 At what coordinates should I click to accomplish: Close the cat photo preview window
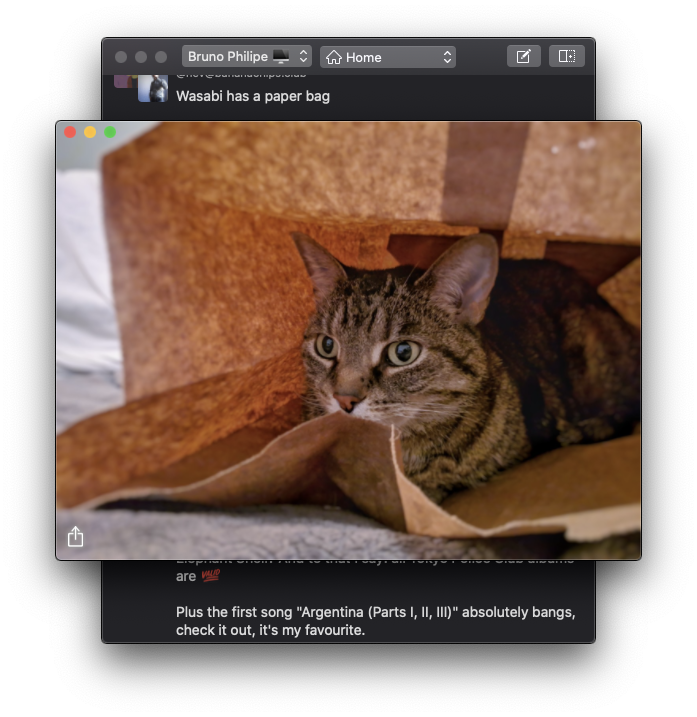[70, 132]
